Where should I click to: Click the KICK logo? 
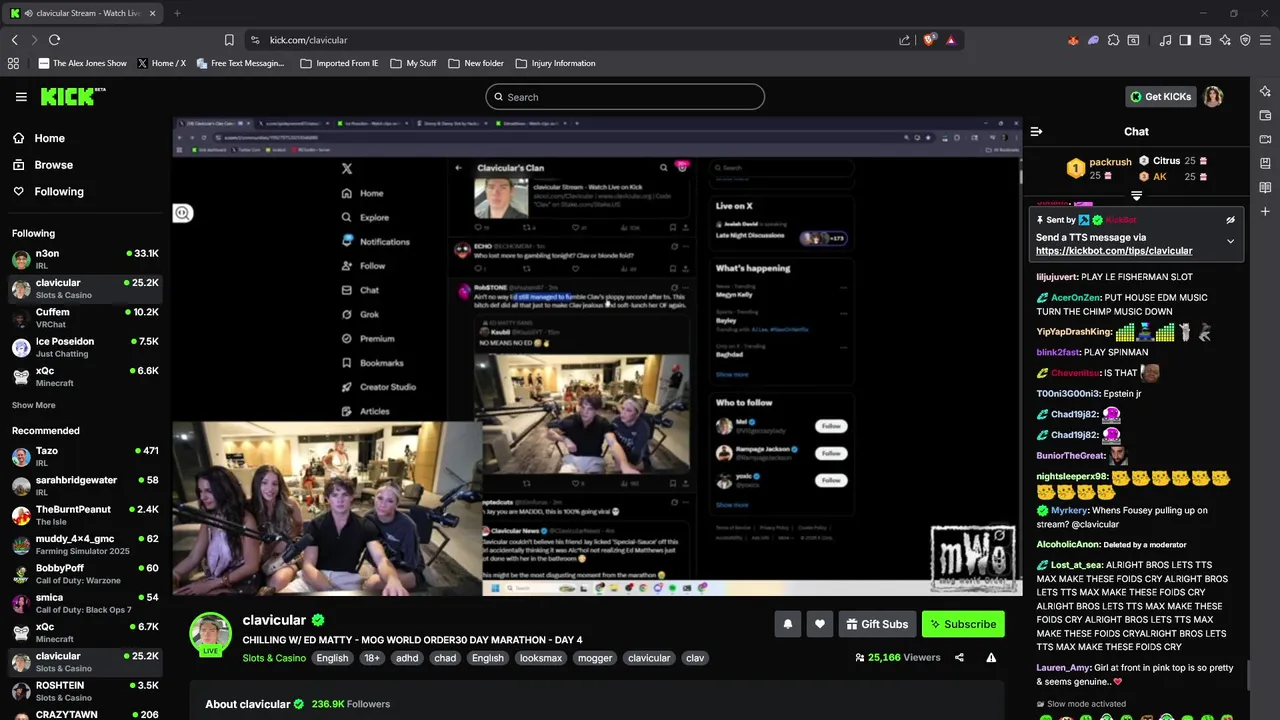point(72,96)
